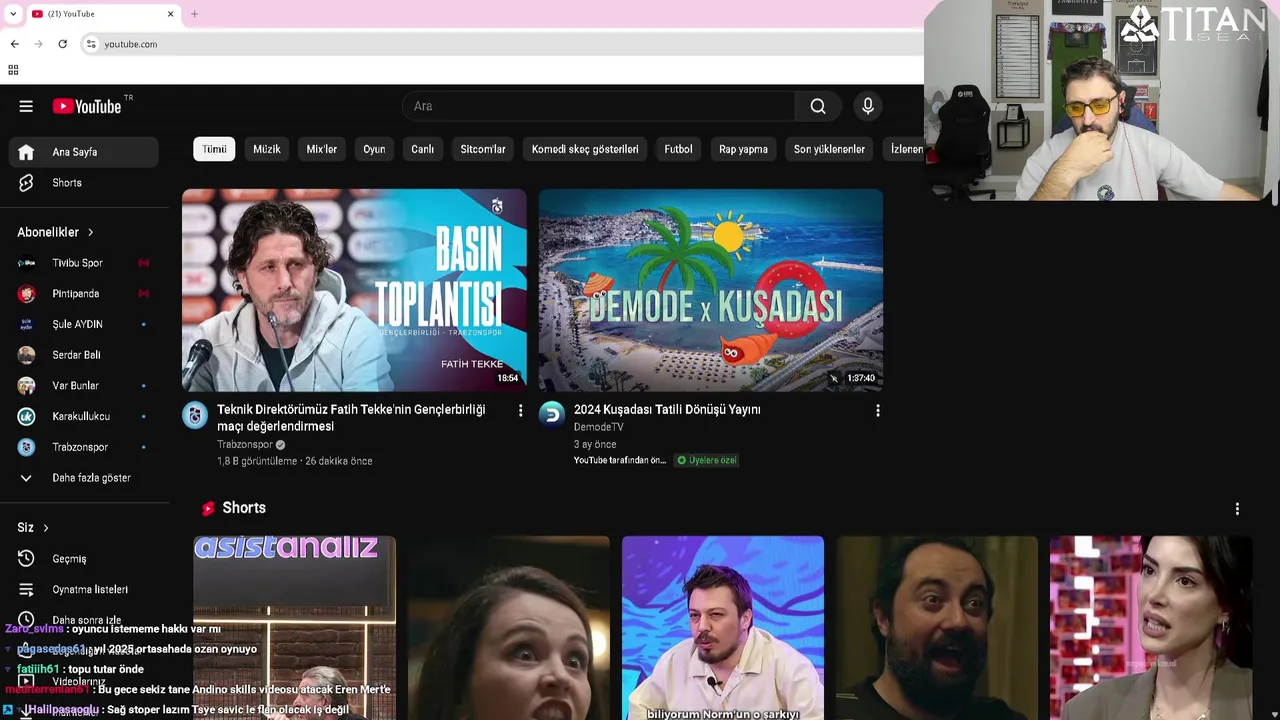
Task: Open site information icon in address bar
Action: pos(91,44)
